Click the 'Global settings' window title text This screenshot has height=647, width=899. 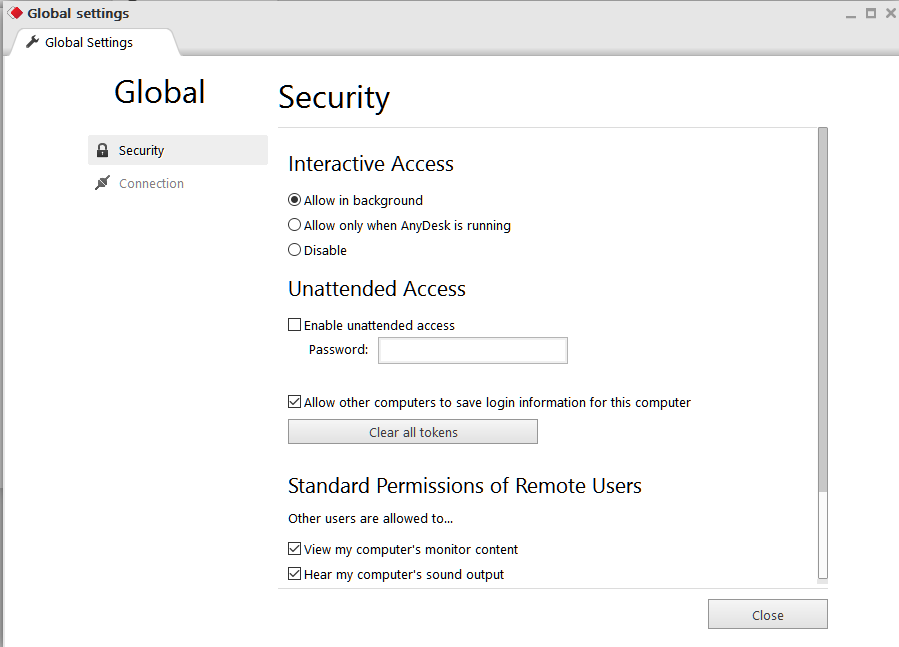pyautogui.click(x=79, y=13)
